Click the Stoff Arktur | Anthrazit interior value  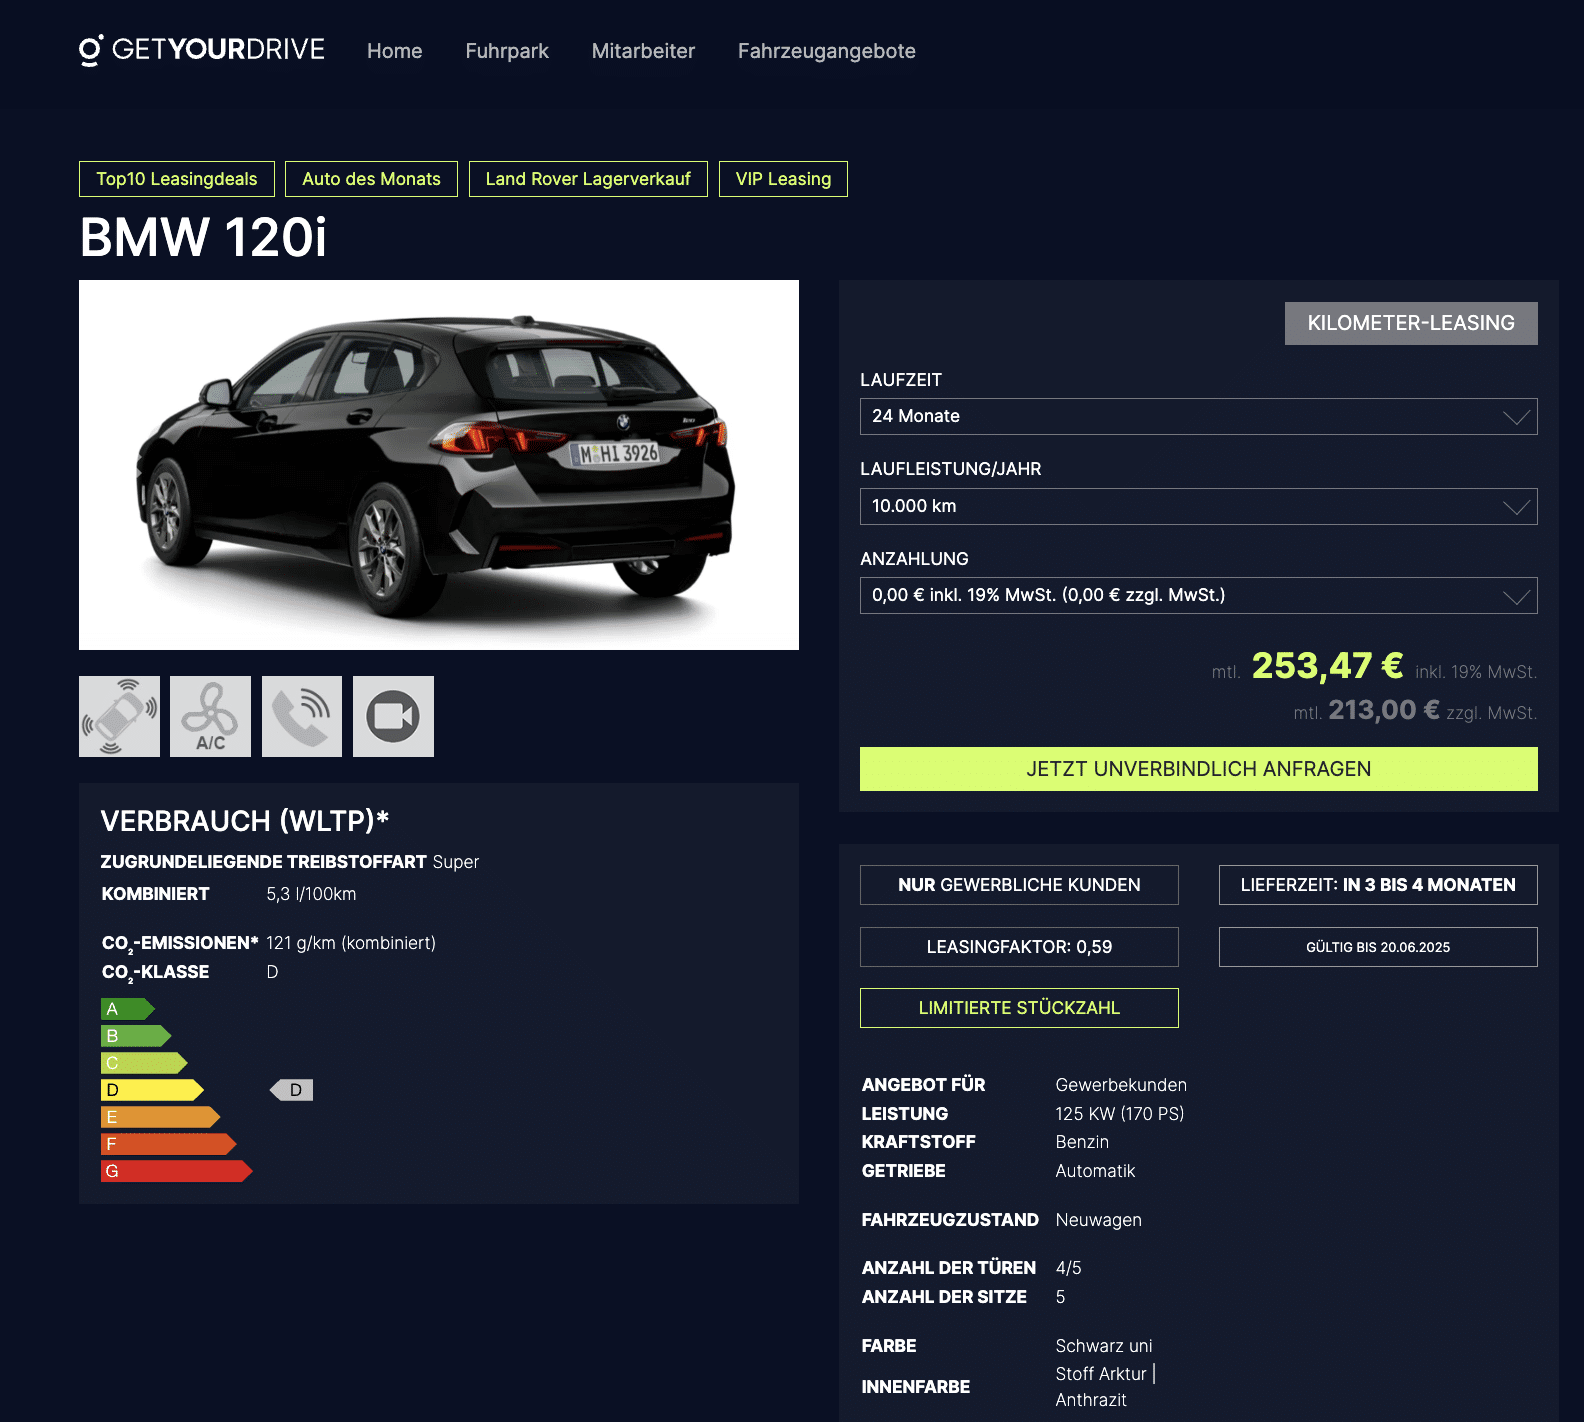coord(1105,1387)
